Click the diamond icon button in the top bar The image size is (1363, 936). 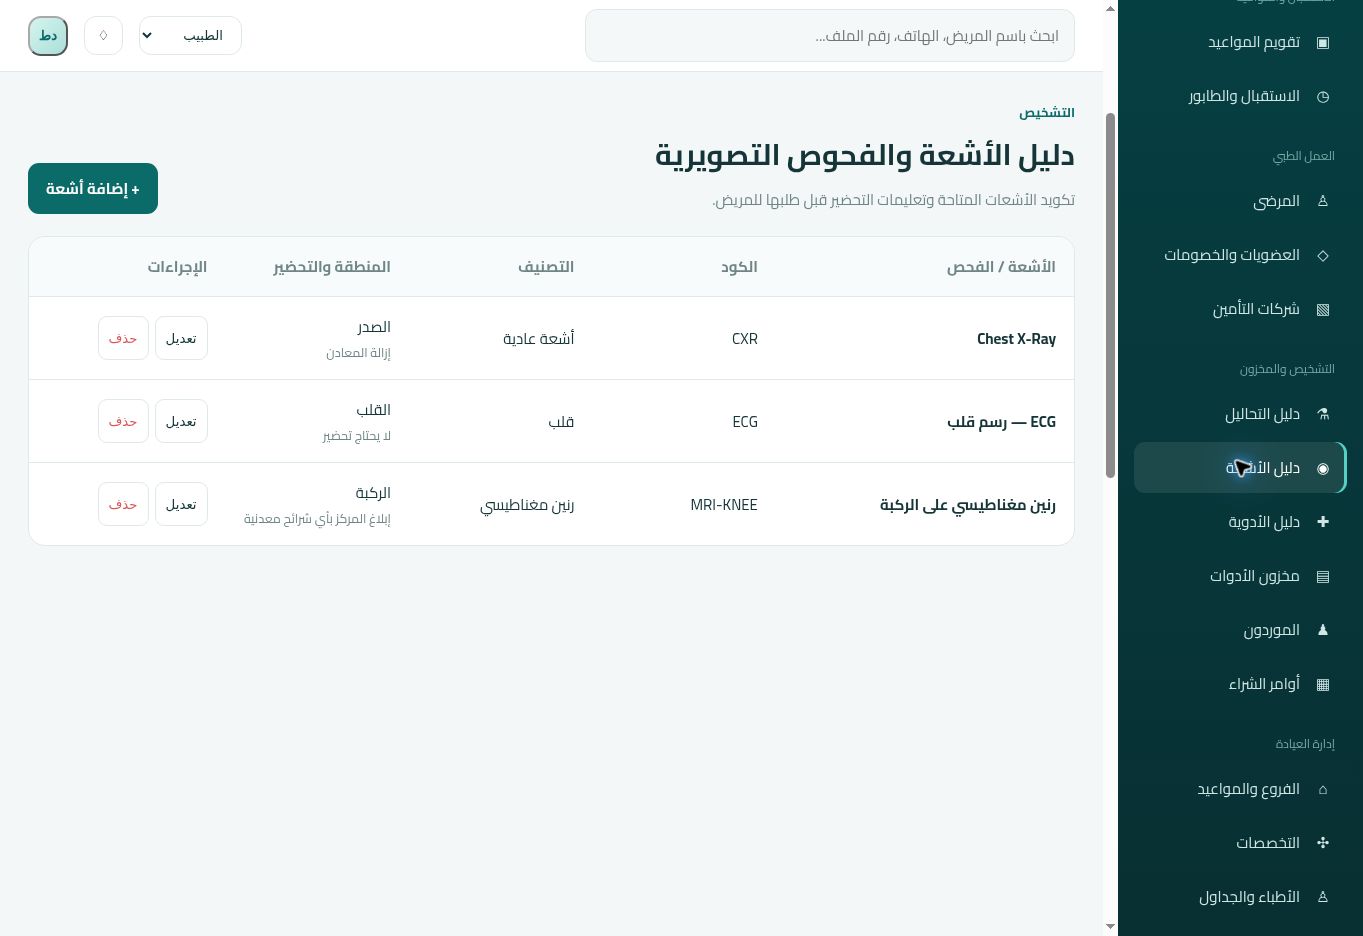click(x=103, y=36)
